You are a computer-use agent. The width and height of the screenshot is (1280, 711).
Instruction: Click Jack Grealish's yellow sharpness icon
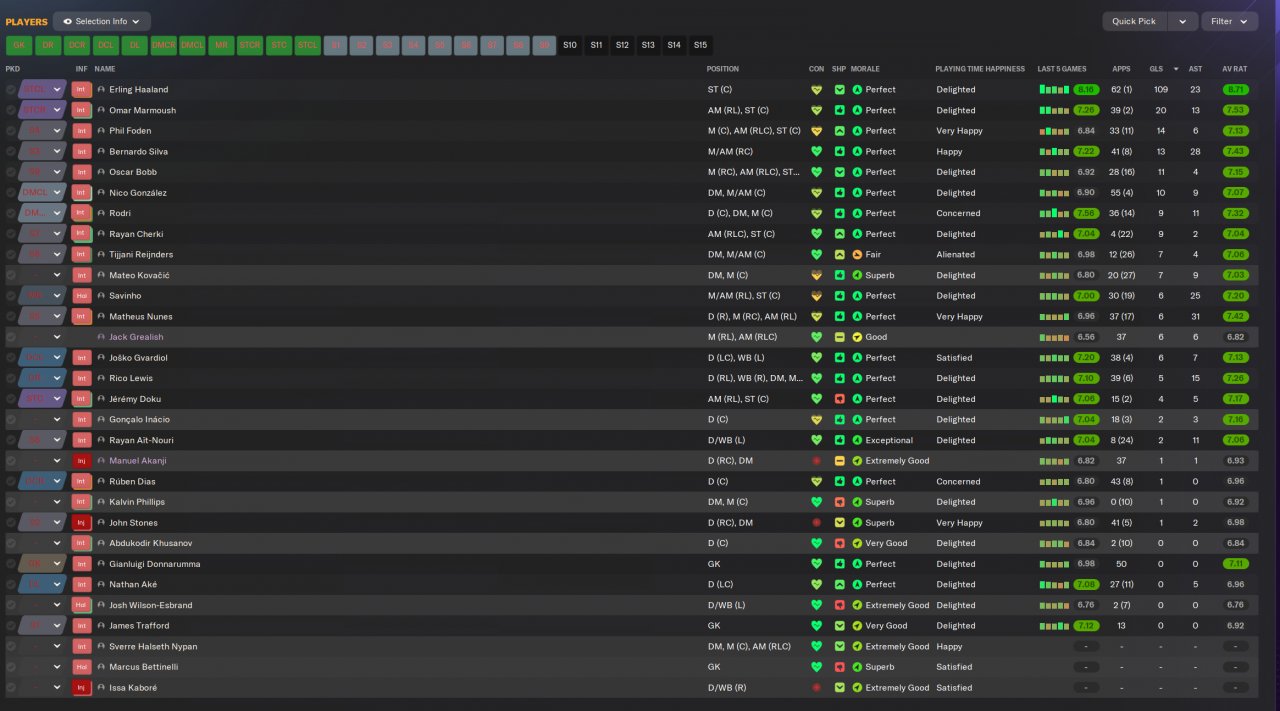click(840, 337)
